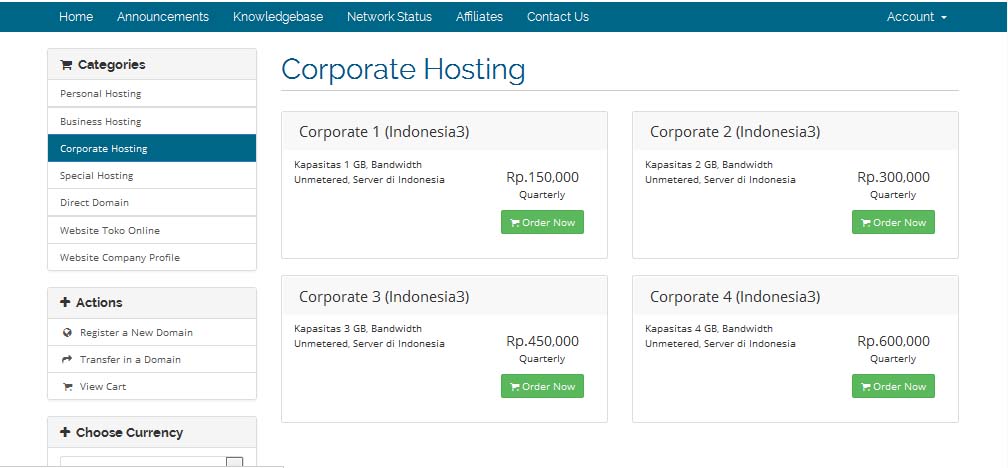Click the globe icon beside Register a New Domain
Image resolution: width=1008 pixels, height=468 pixels.
(67, 333)
